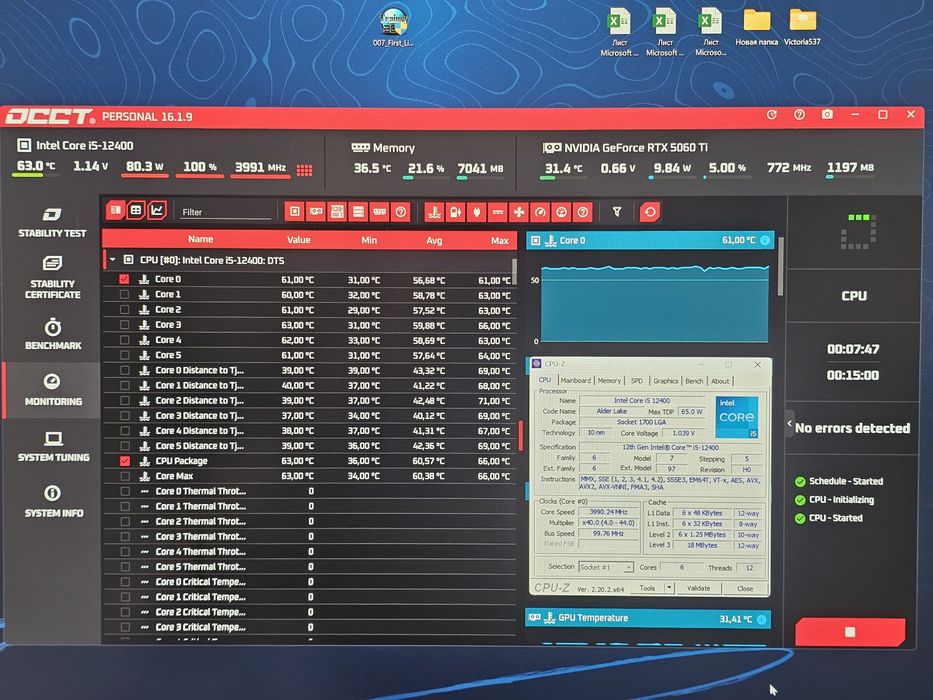This screenshot has width=933, height=700.
Task: Show fan speed sensors icon
Action: 519,212
